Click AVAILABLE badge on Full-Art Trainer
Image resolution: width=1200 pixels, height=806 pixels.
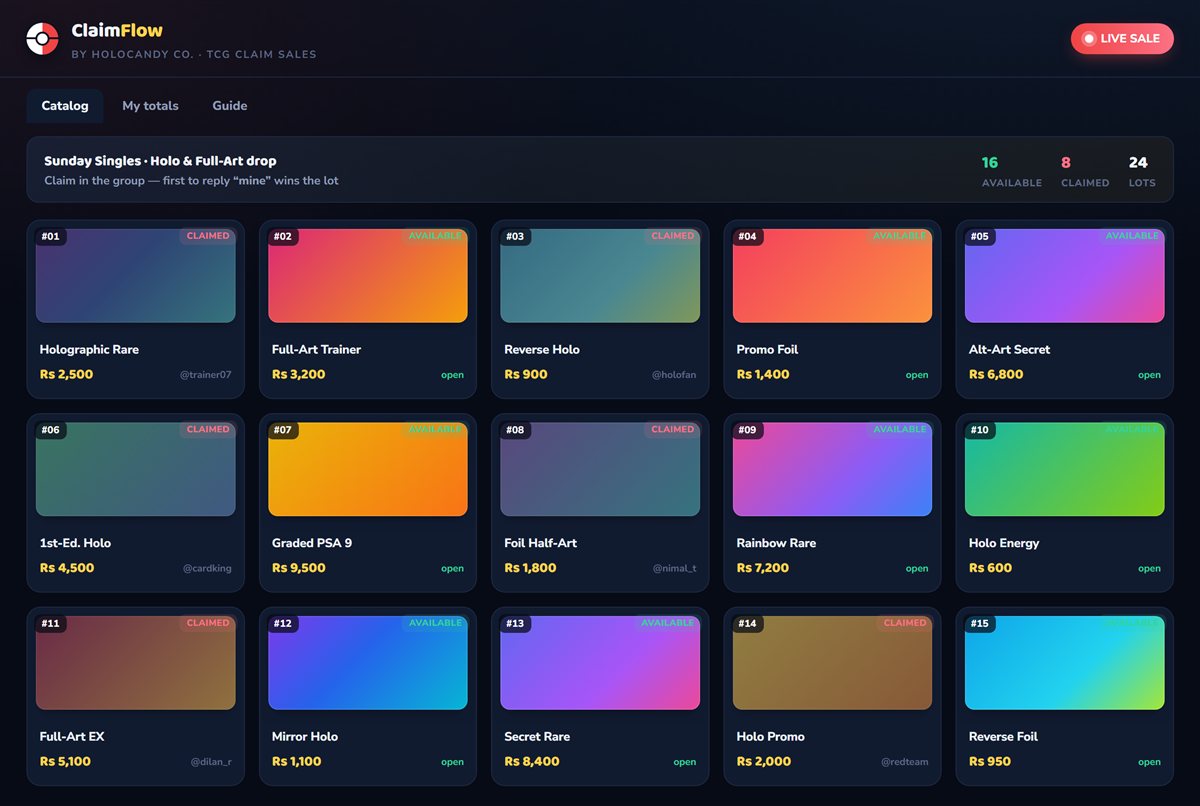(435, 236)
